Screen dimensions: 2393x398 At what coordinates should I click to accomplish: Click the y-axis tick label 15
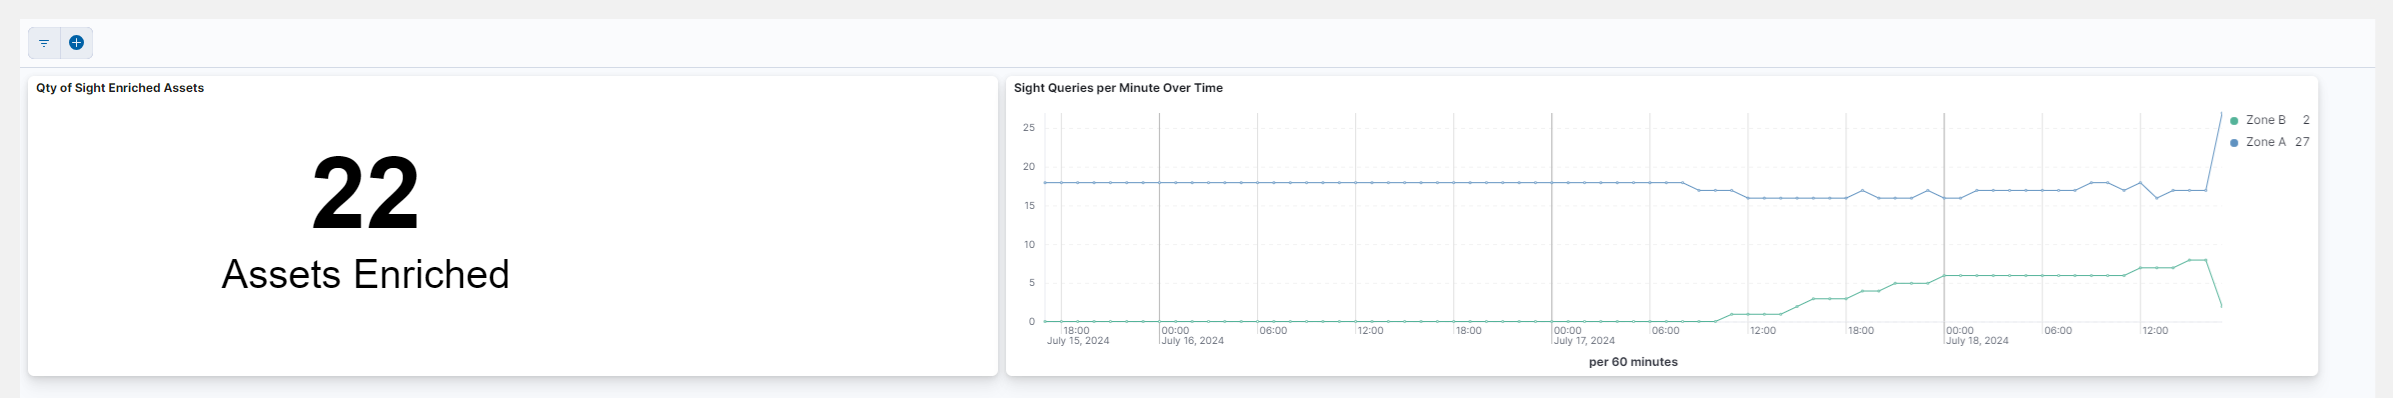(x=1029, y=206)
